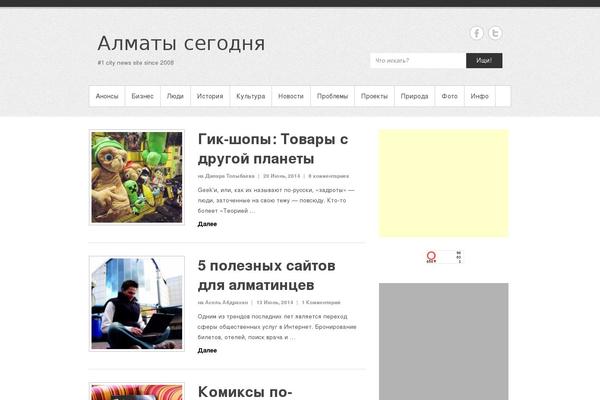600x400 pixels.
Task: Click the Гик-шопы article date text
Action: point(282,176)
